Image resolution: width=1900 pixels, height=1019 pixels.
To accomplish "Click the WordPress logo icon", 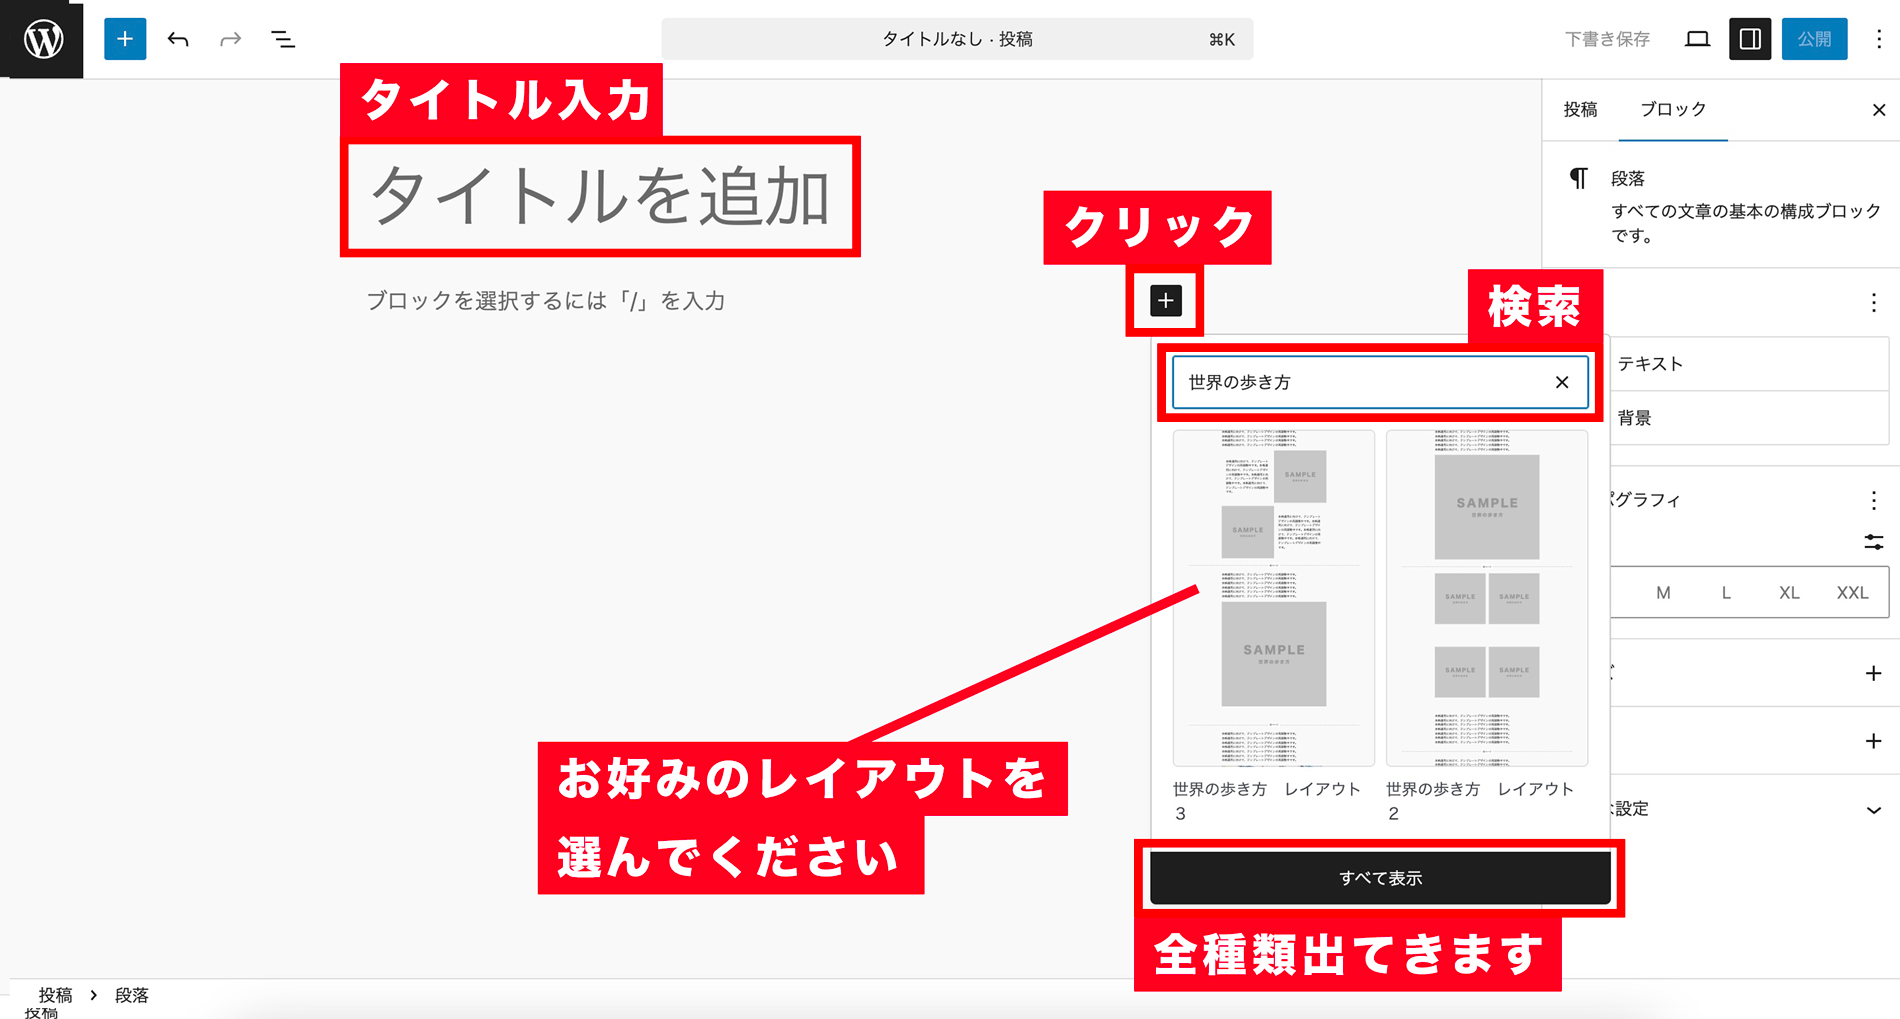I will coord(42,39).
